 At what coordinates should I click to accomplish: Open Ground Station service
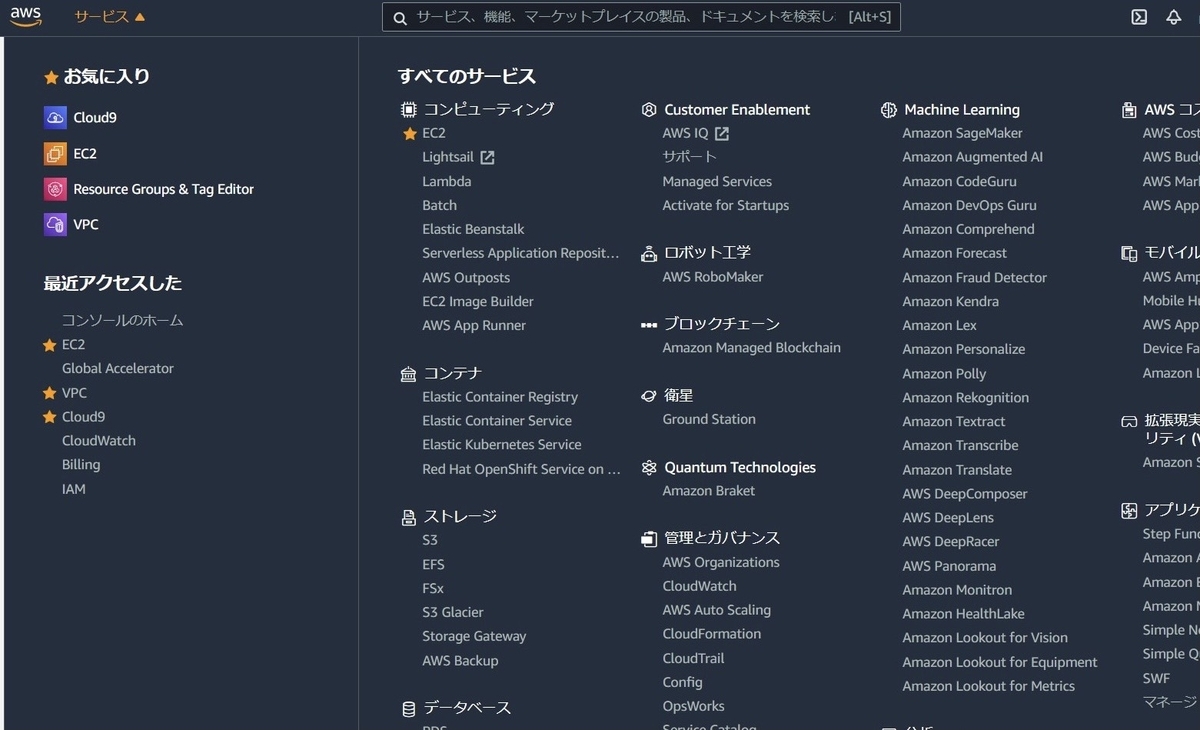tap(709, 420)
